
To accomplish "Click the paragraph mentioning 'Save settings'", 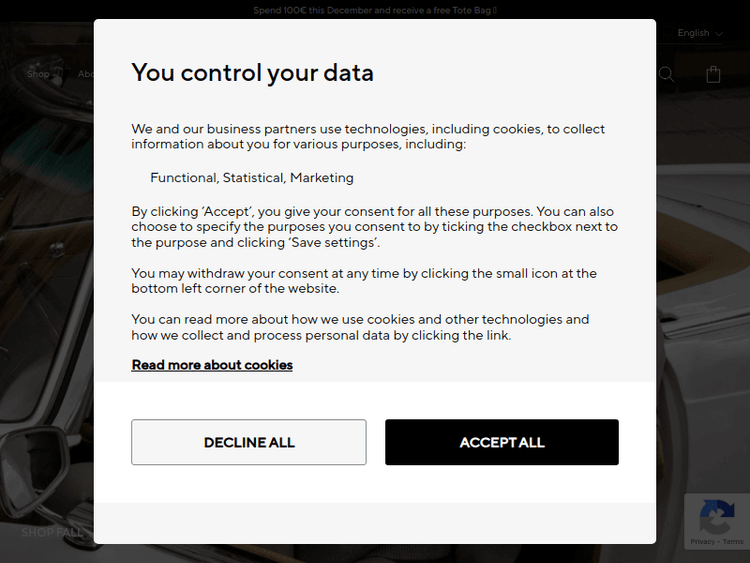I will tap(374, 227).
